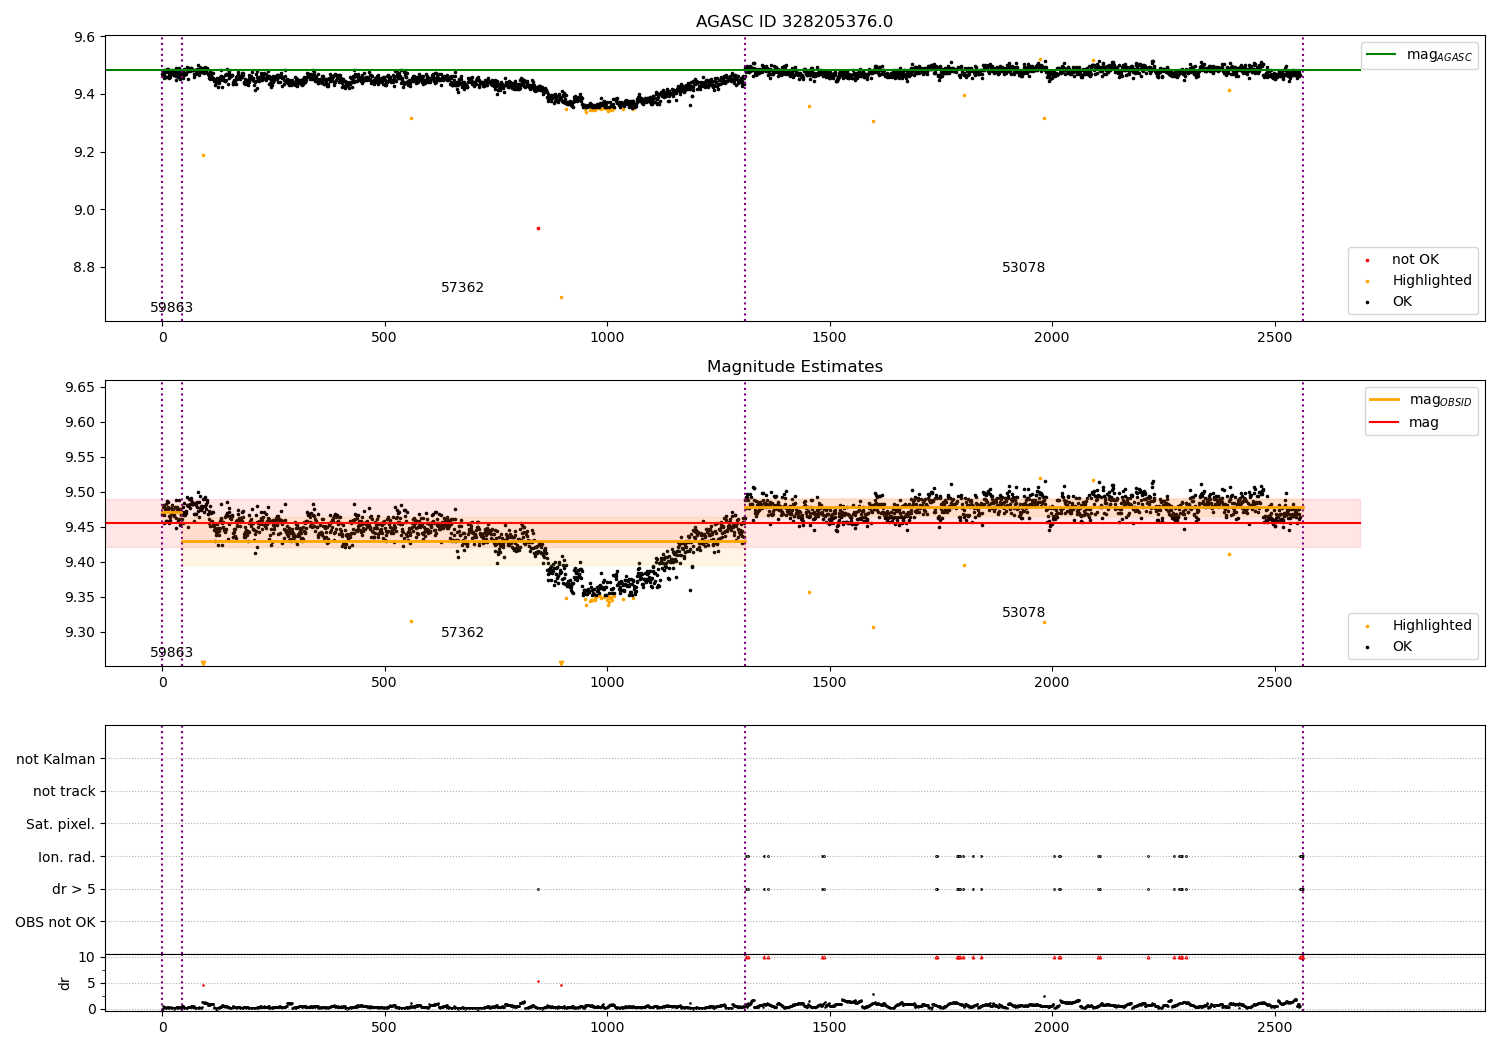Click the green line sample in mag AGASC legend
The height and width of the screenshot is (1050, 1500).
tap(1382, 55)
